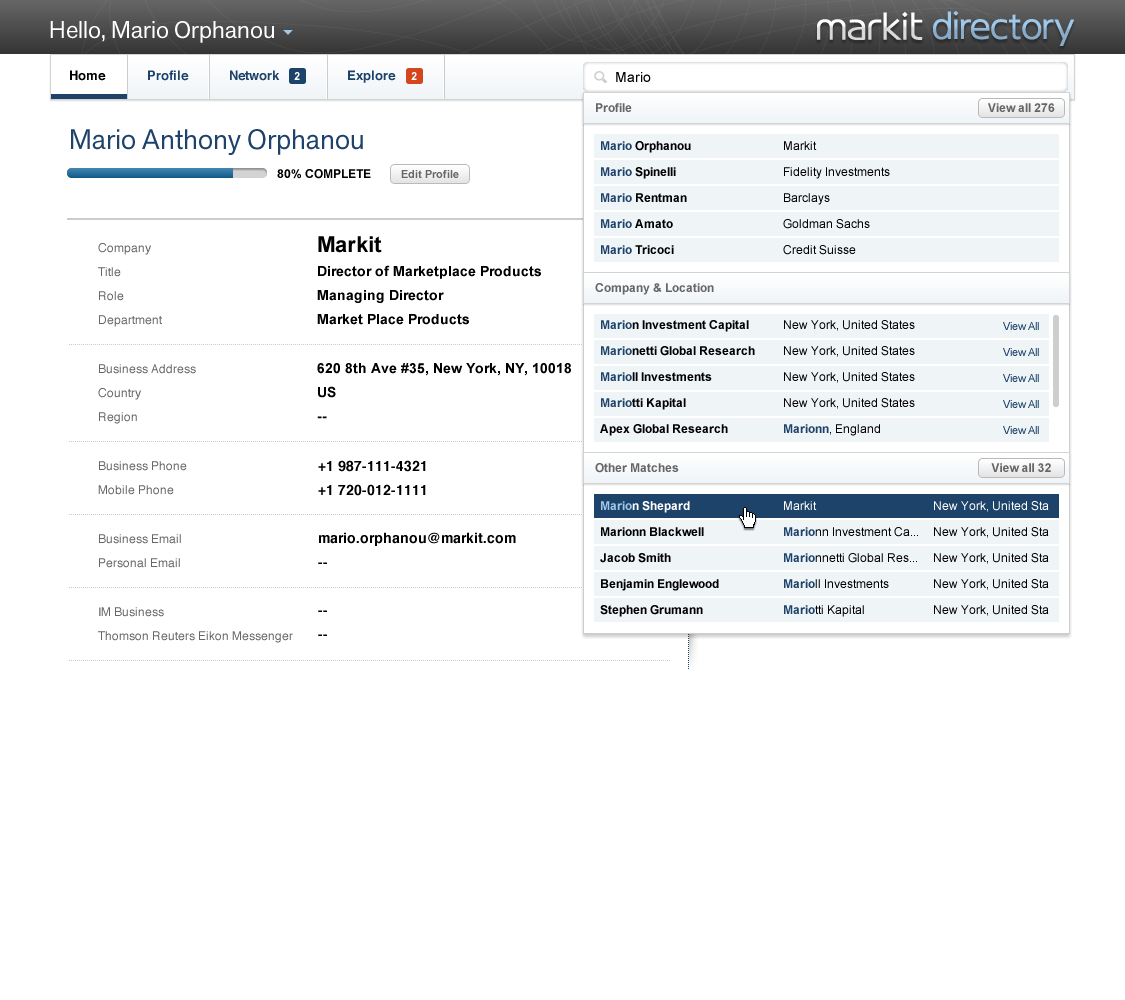View All for Apex Global Research
1125x1000 pixels.
click(1021, 430)
